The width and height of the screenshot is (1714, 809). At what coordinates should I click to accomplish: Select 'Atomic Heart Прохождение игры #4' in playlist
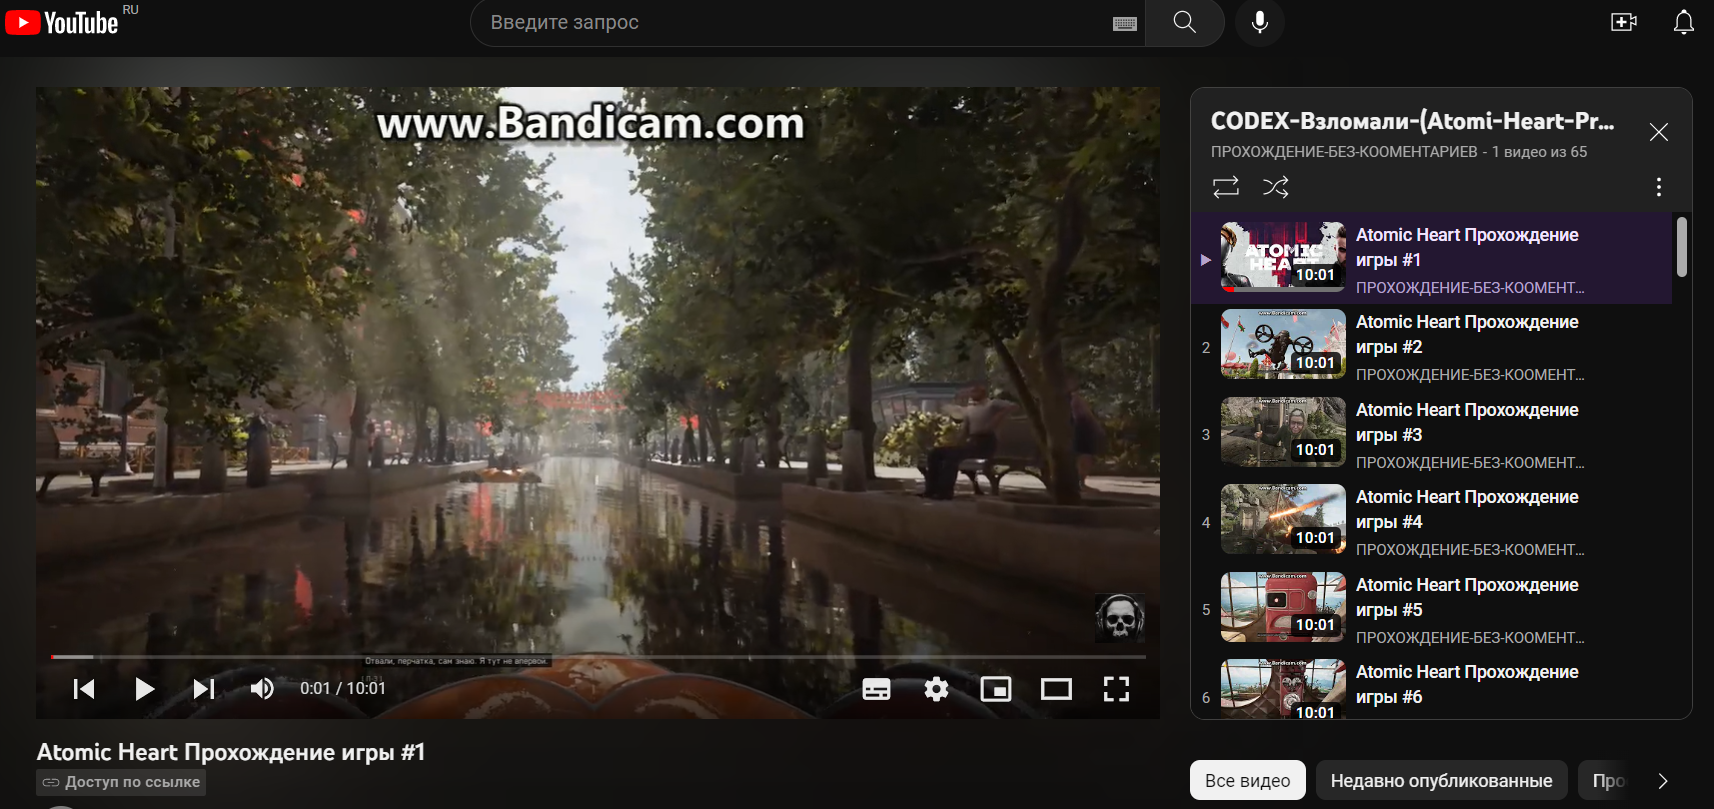point(1431,521)
